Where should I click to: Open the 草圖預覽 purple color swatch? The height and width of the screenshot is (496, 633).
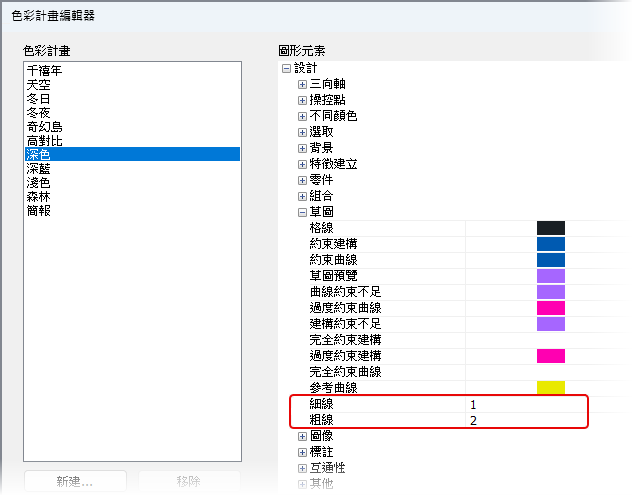coord(551,276)
